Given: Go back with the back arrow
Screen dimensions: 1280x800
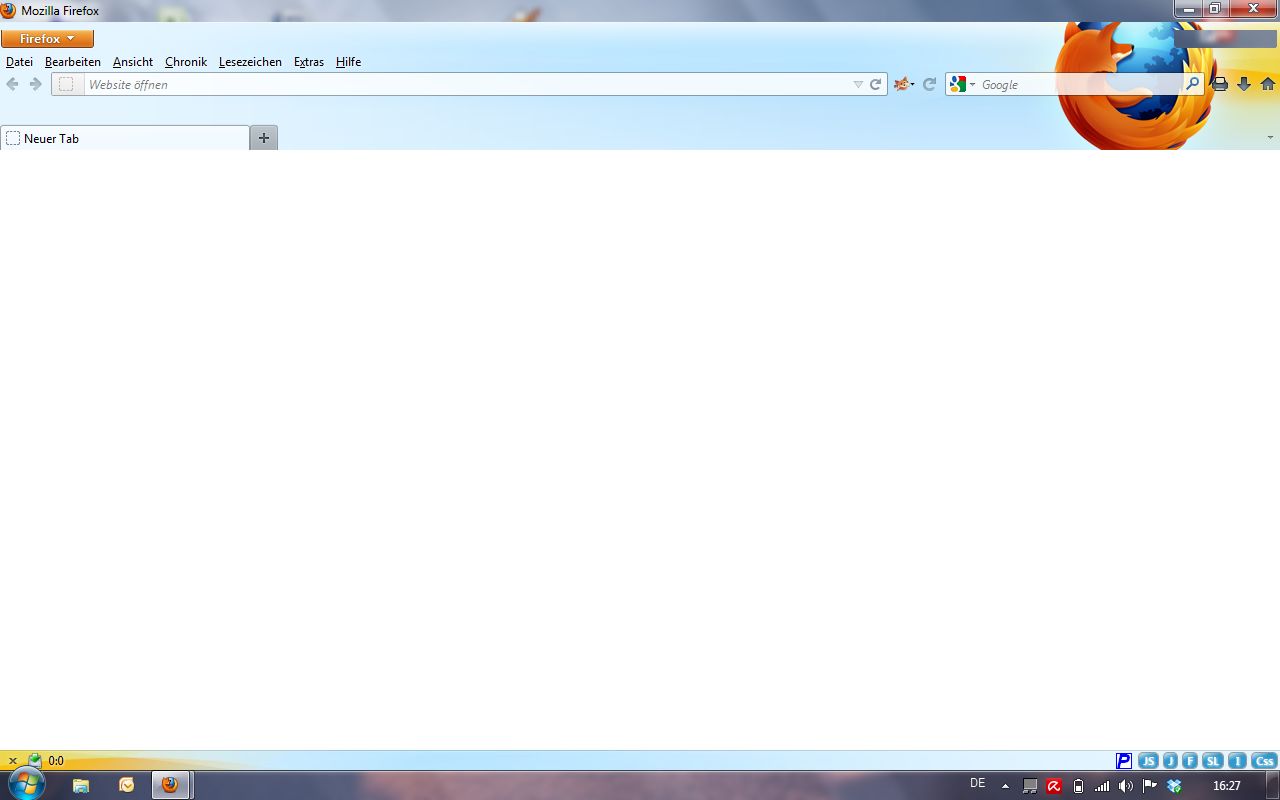Looking at the screenshot, I should (x=13, y=85).
